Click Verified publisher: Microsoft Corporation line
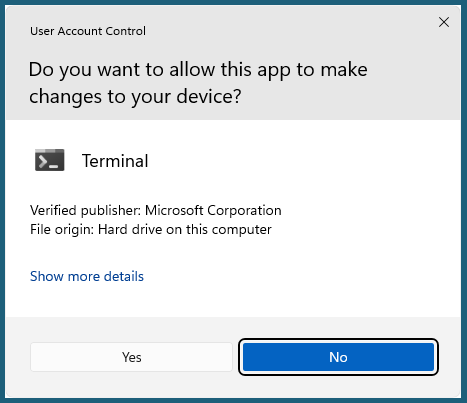Image resolution: width=467 pixels, height=403 pixels. [x=156, y=210]
